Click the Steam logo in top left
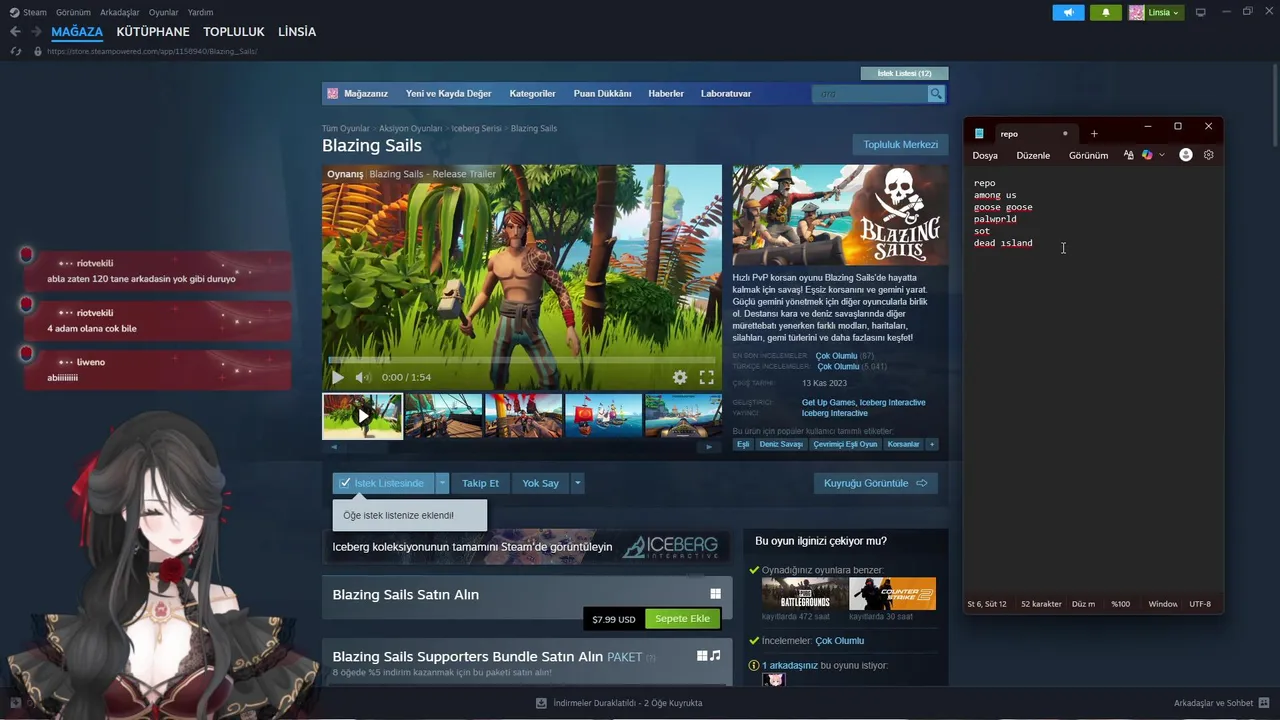 14,12
